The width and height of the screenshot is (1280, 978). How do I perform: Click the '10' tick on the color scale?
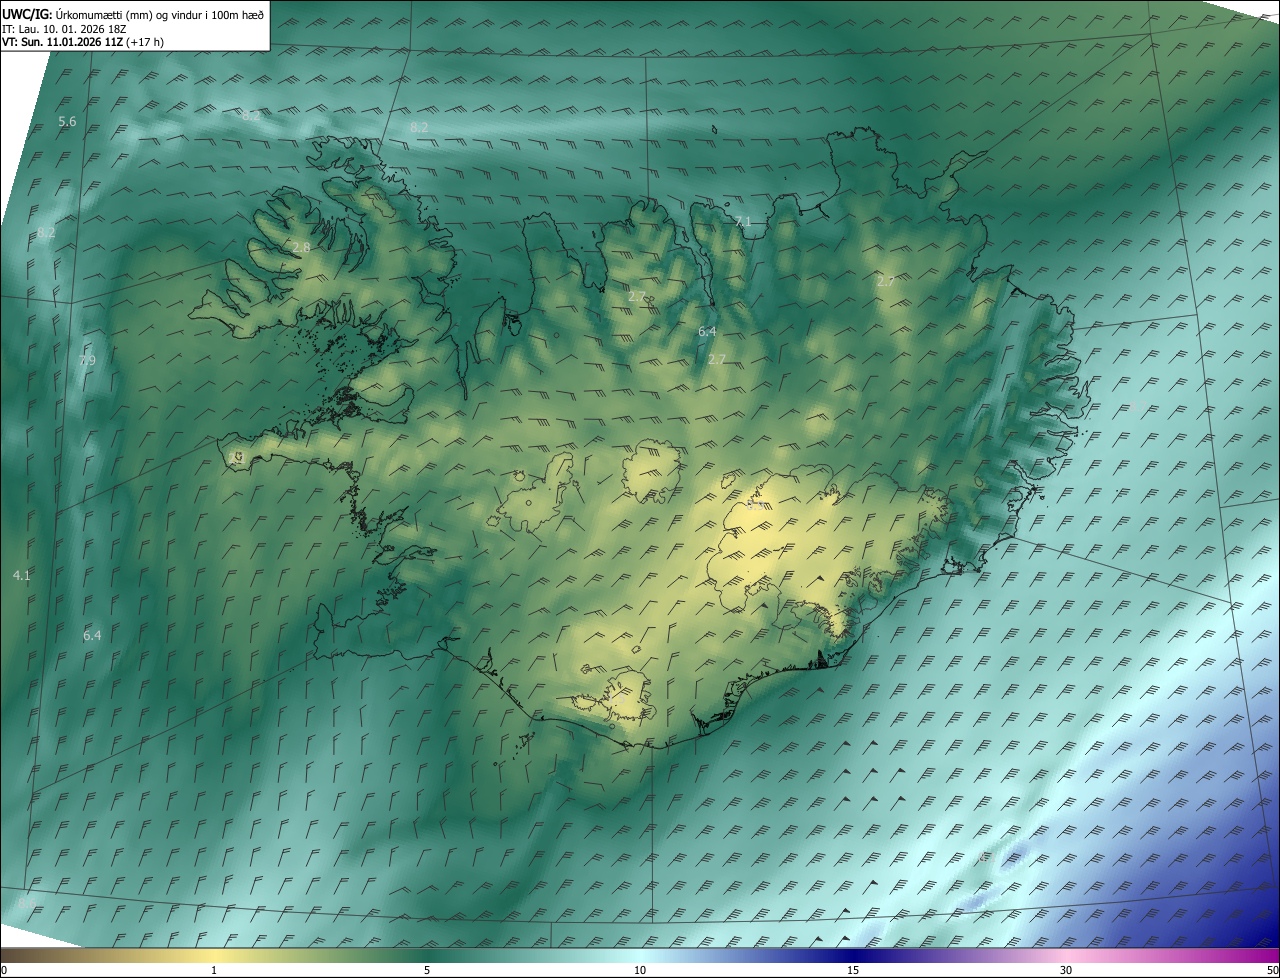(x=640, y=970)
